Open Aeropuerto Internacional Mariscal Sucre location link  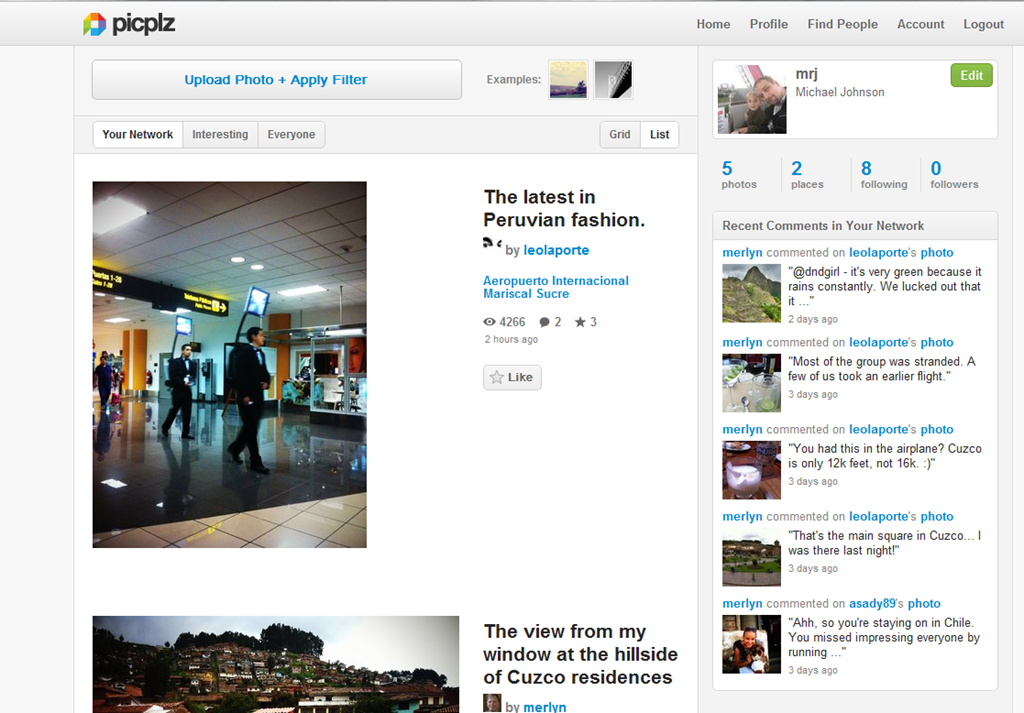point(555,287)
